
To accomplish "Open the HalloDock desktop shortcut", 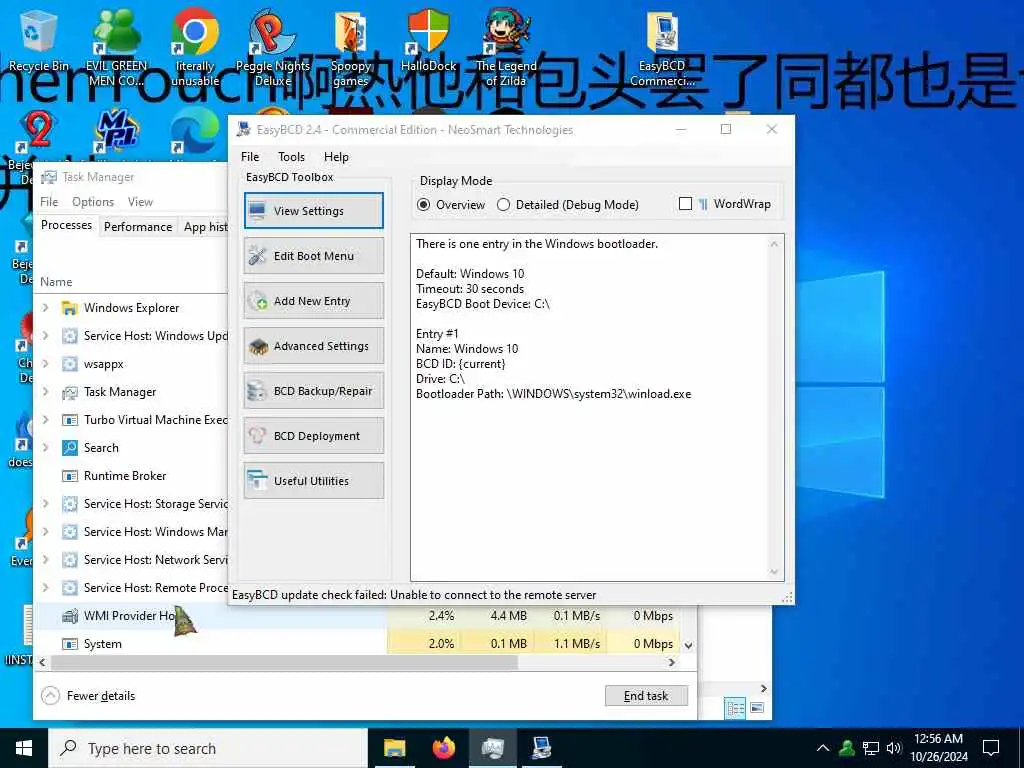I will point(428,40).
